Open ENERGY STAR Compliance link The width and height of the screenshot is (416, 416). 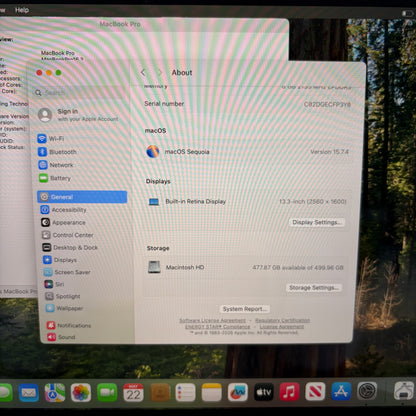click(x=218, y=327)
